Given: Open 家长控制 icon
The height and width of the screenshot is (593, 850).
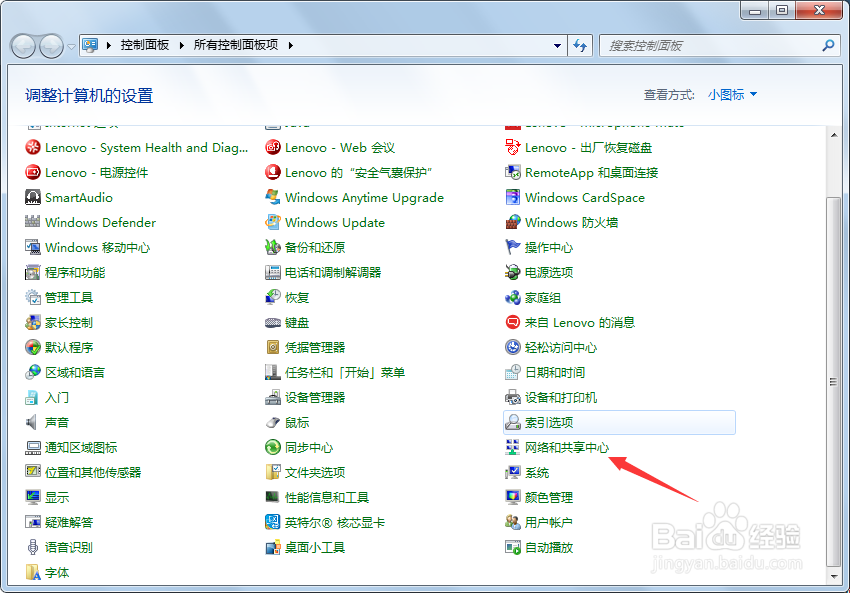Looking at the screenshot, I should [x=33, y=323].
